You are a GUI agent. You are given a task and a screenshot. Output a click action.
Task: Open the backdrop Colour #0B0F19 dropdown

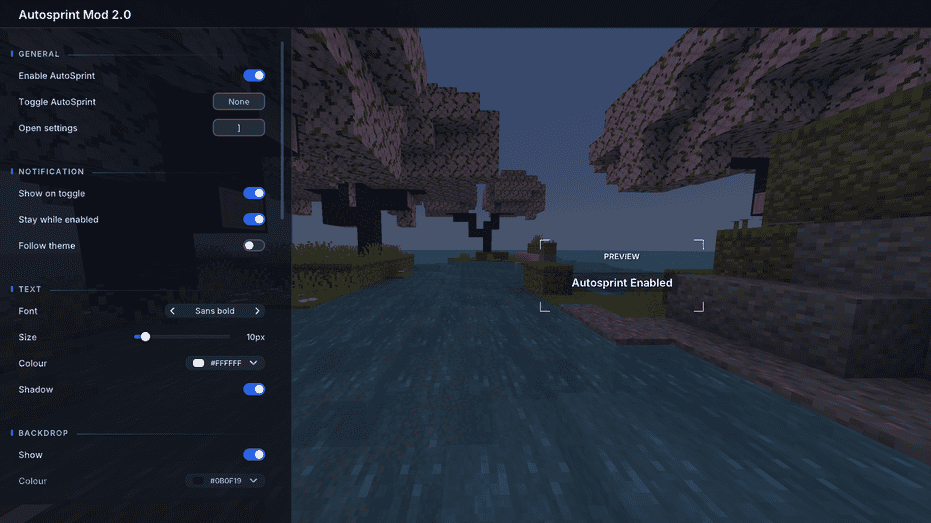click(x=226, y=480)
